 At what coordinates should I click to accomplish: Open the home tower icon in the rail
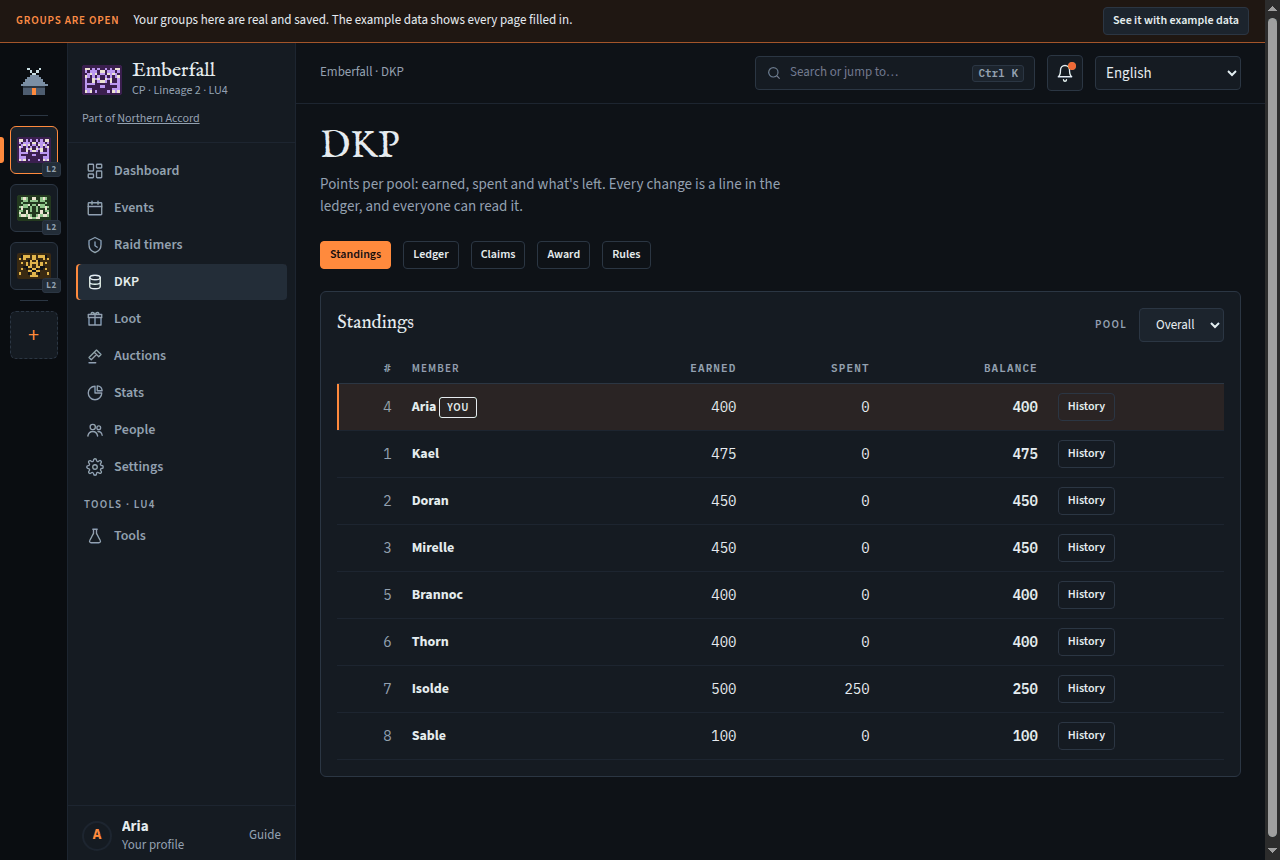click(x=34, y=82)
